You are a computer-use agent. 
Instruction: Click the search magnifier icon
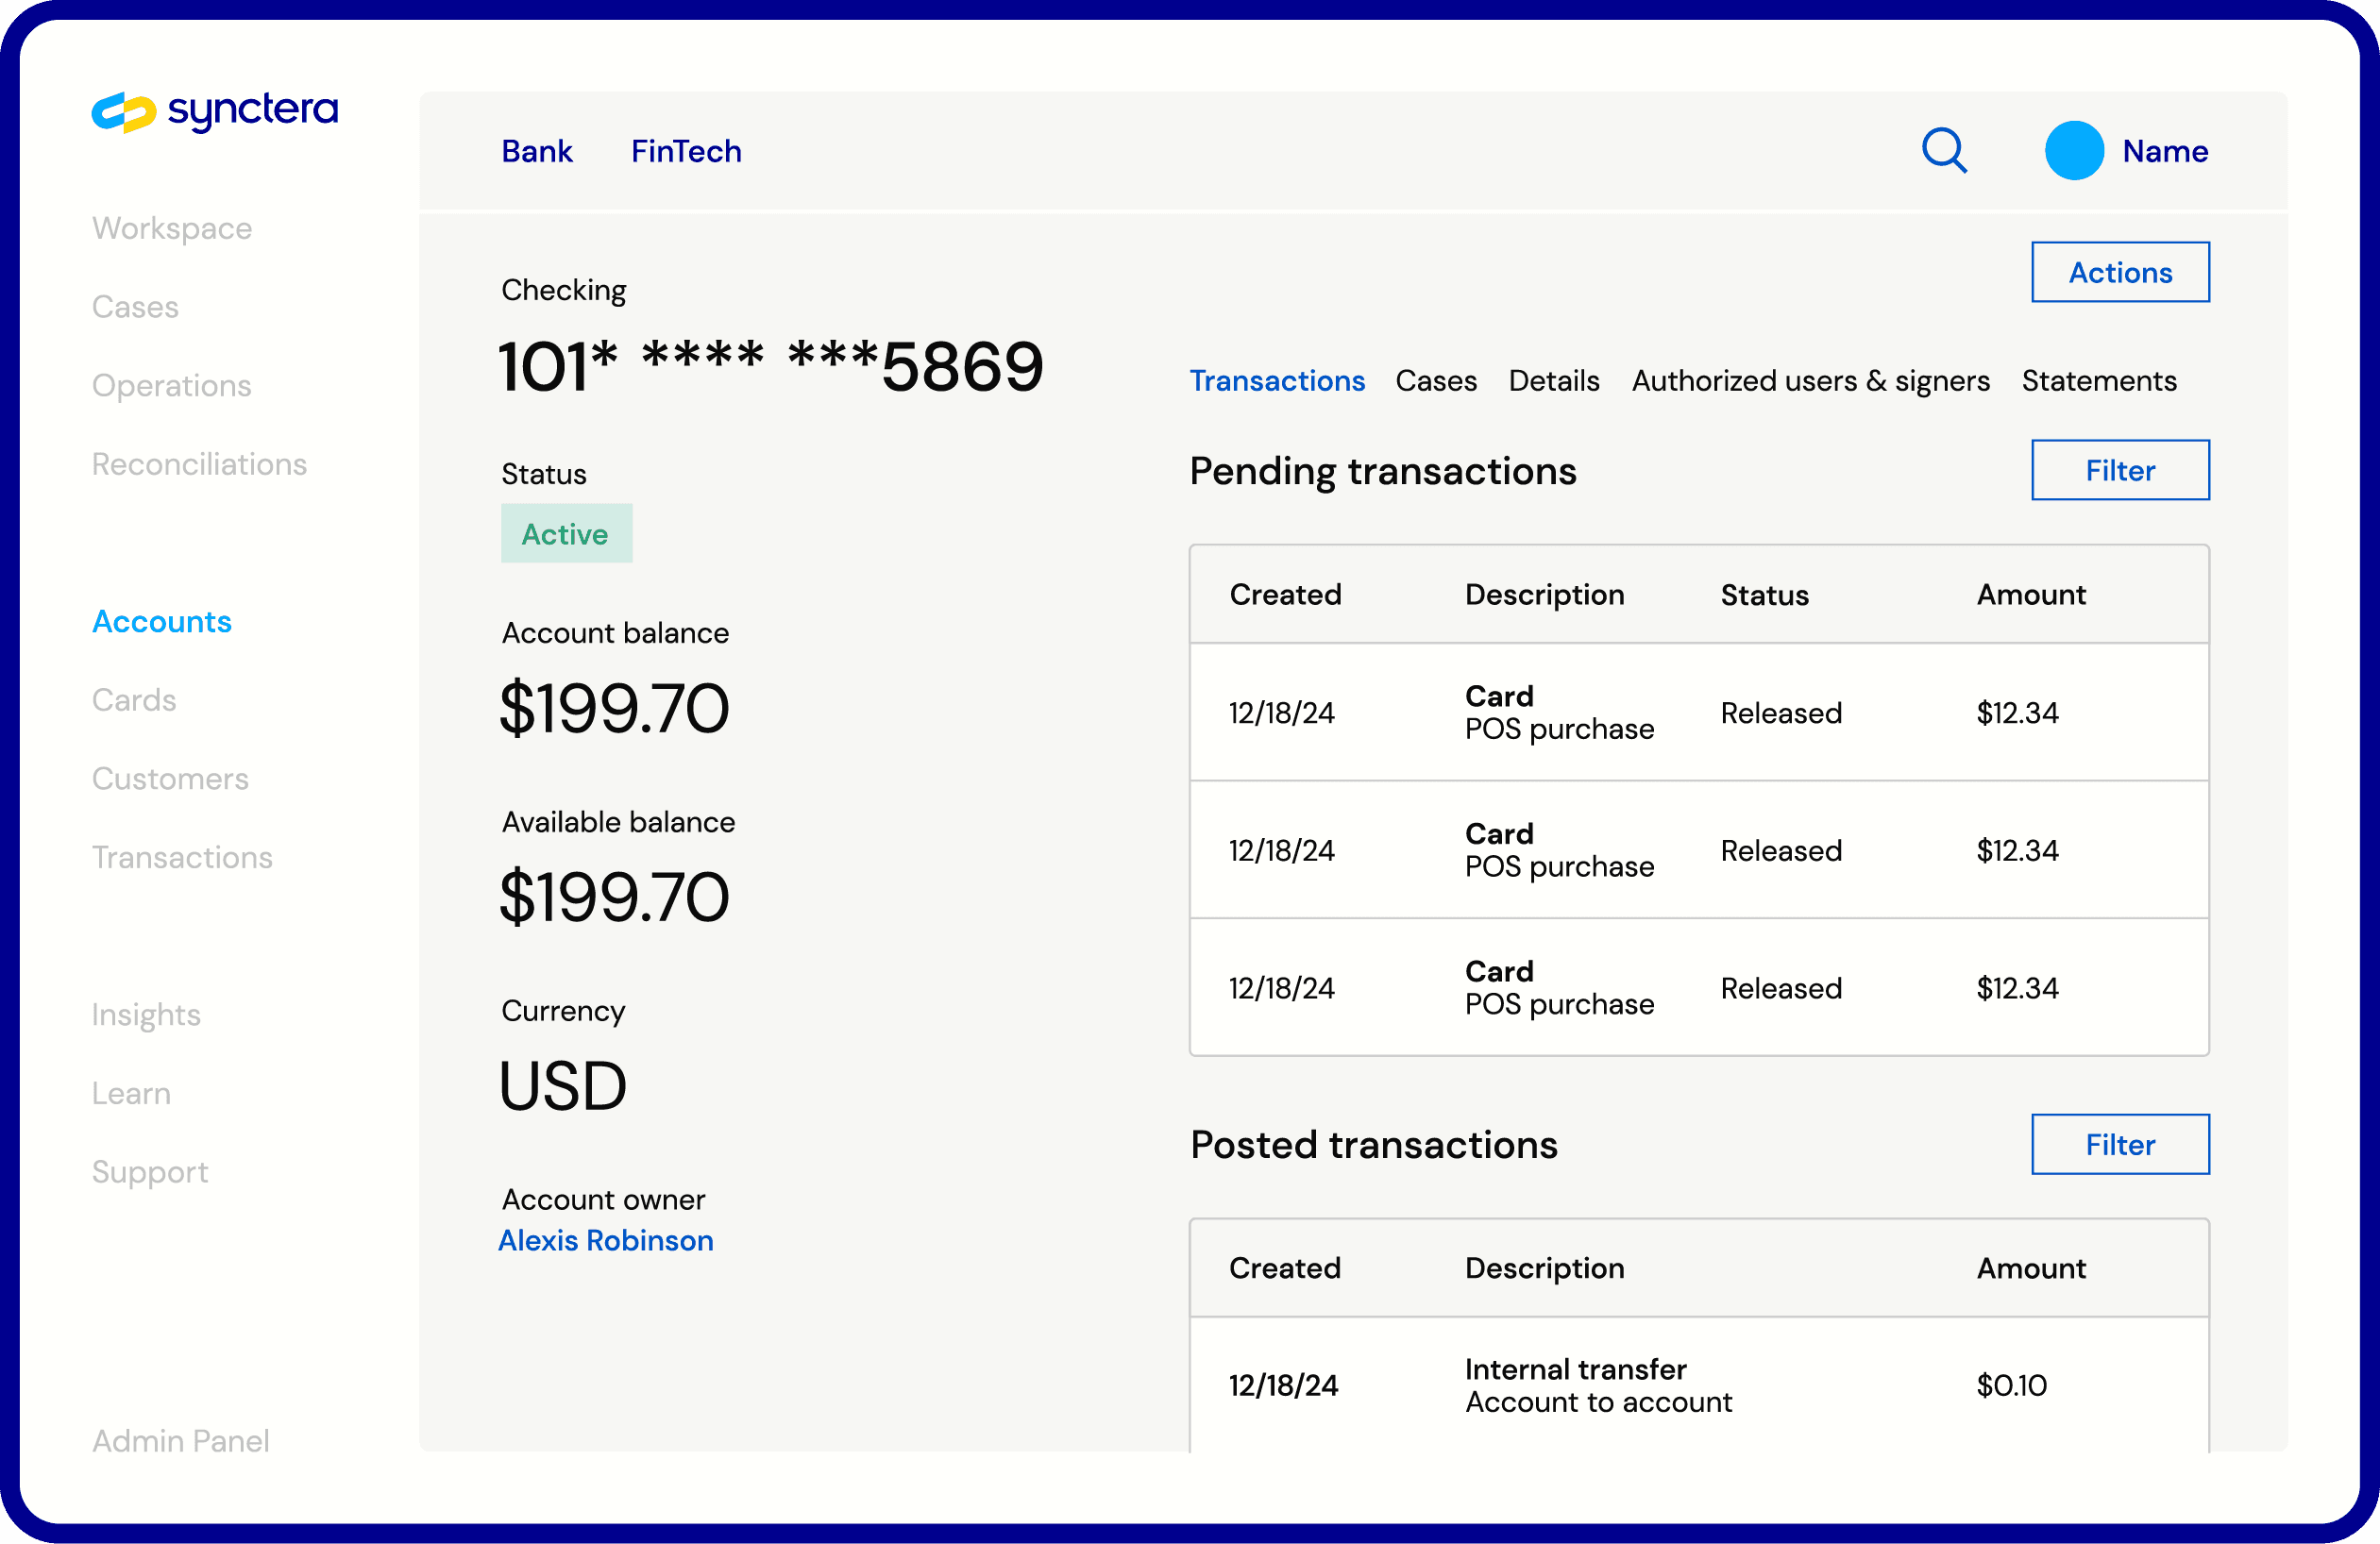coord(1943,151)
